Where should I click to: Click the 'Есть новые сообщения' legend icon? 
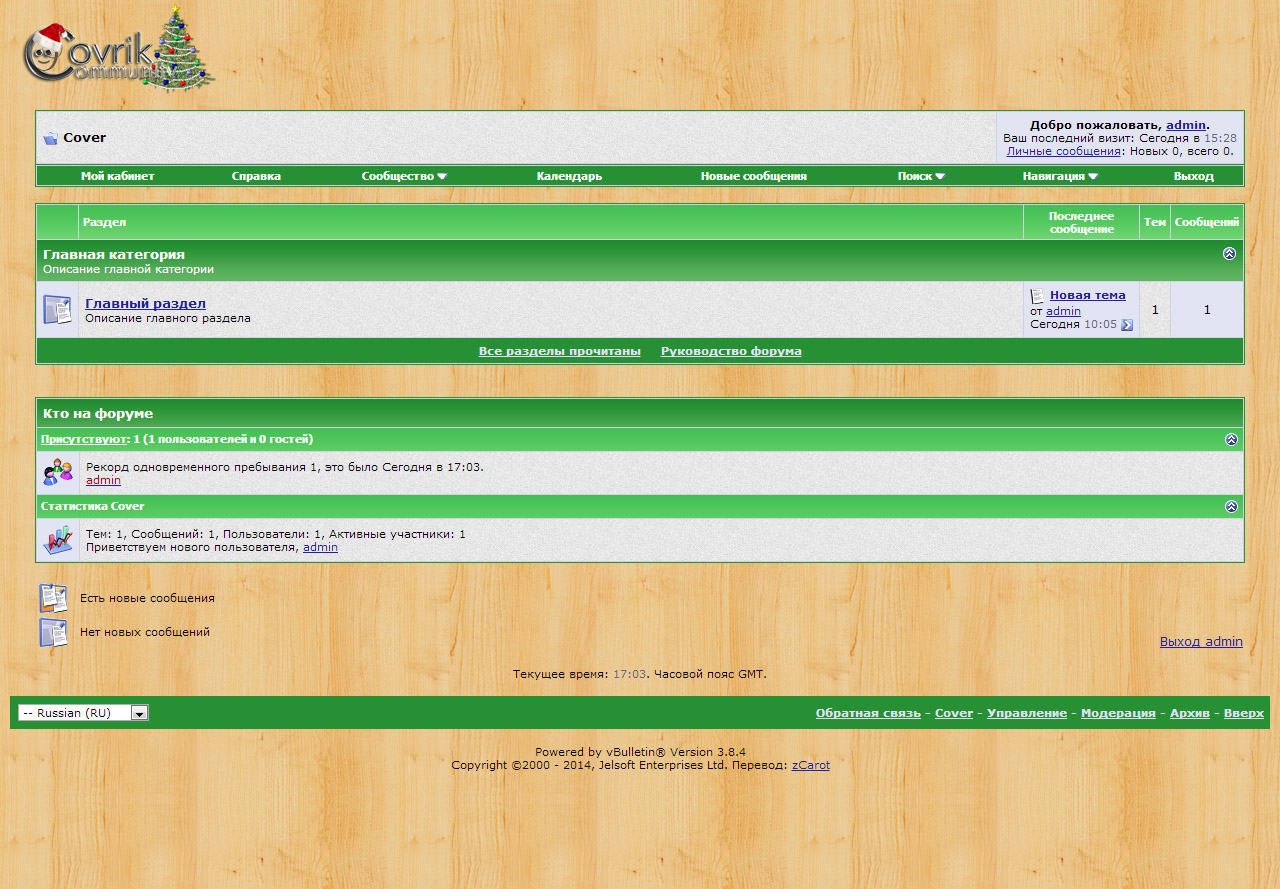53,598
